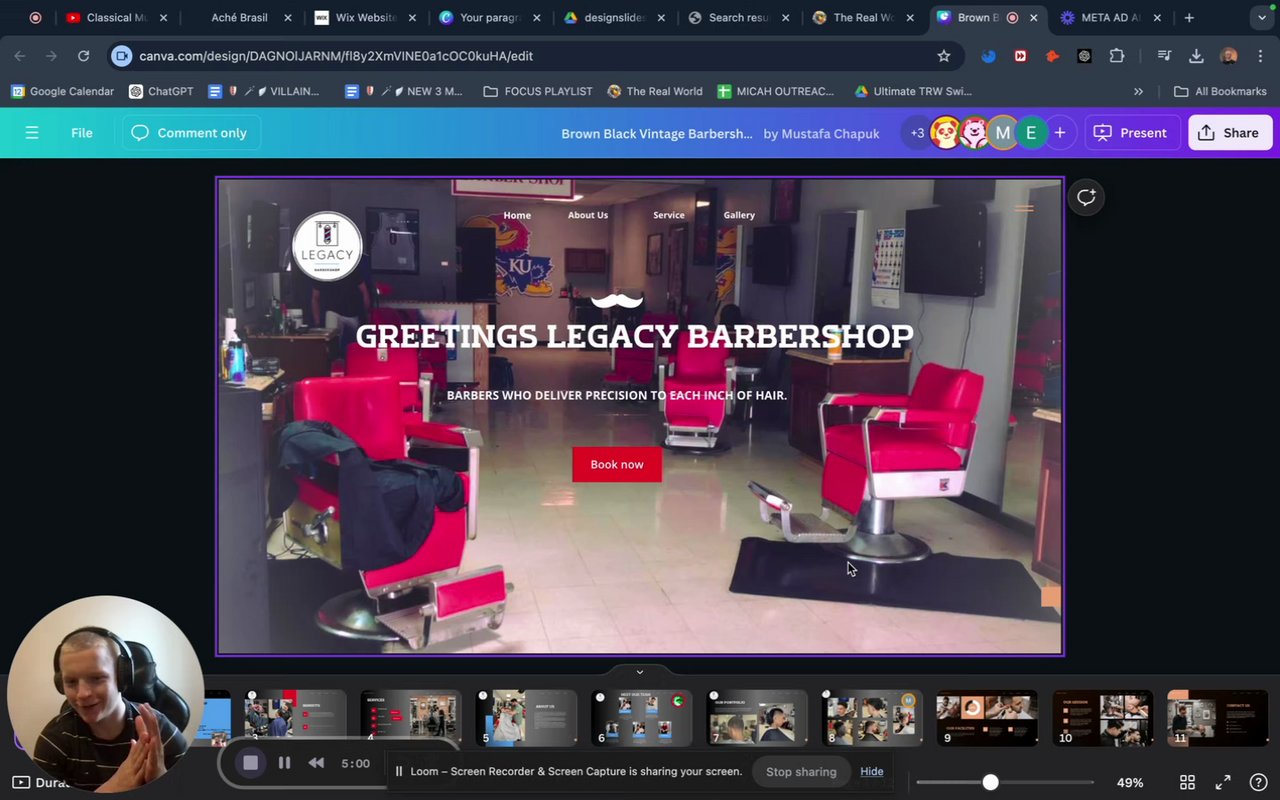Viewport: 1280px width, 800px height.
Task: Bookmark this page with the star
Action: tap(943, 56)
